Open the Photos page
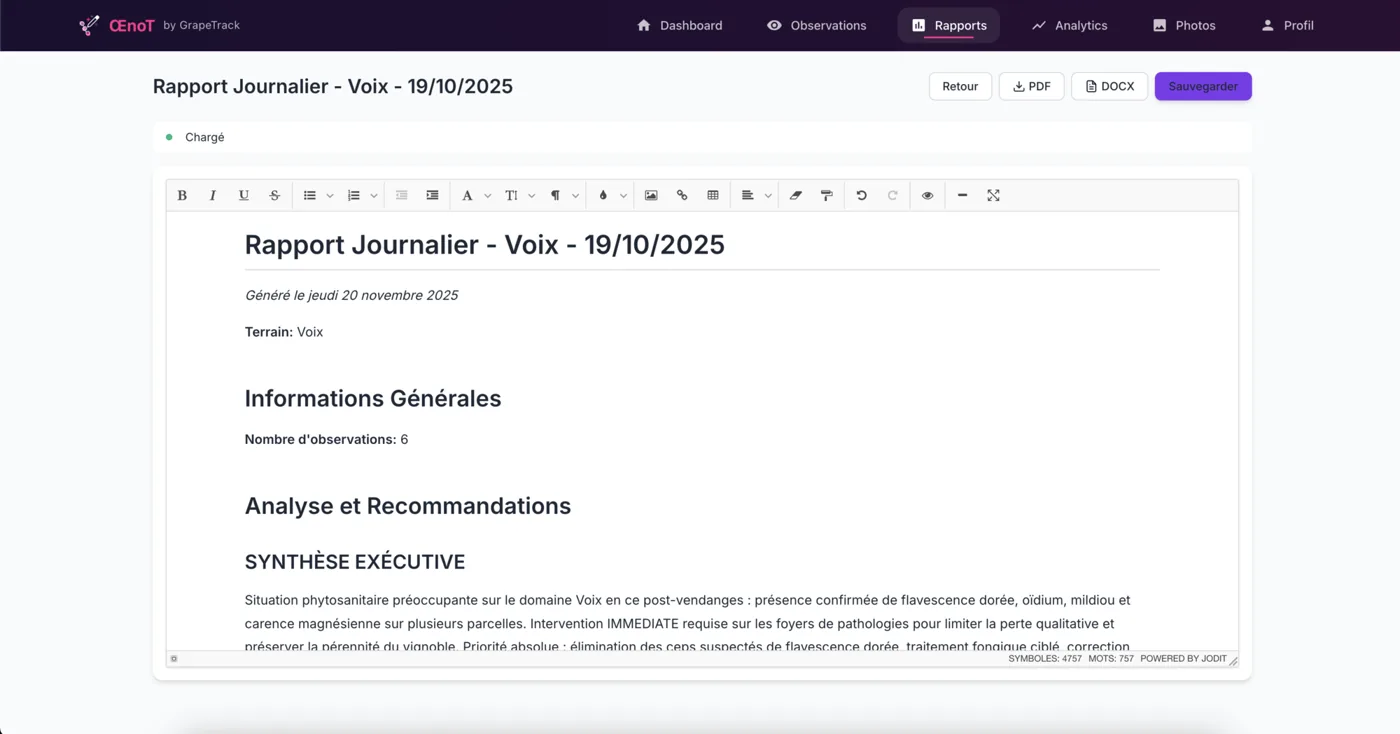 [1184, 25]
